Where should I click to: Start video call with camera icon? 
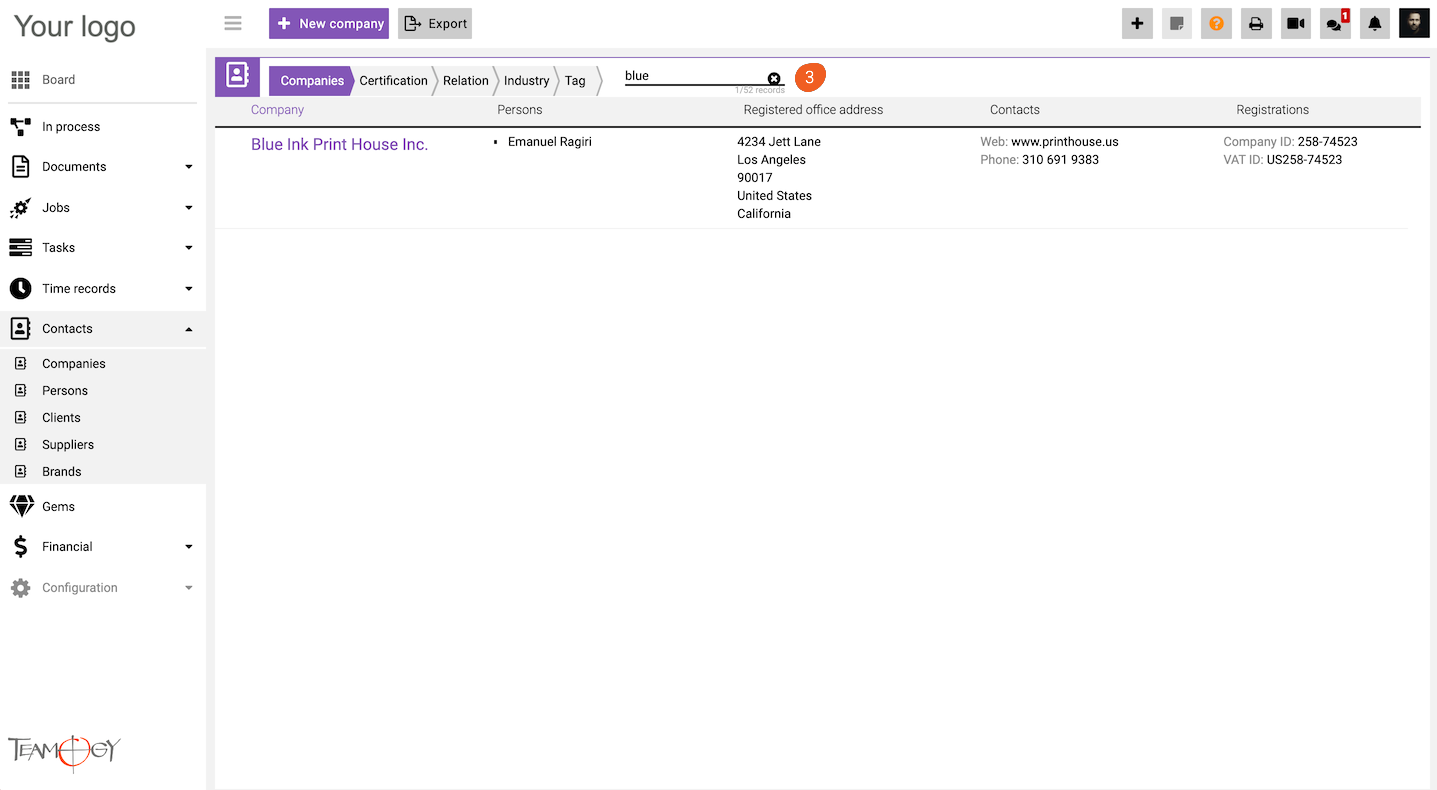click(1296, 24)
